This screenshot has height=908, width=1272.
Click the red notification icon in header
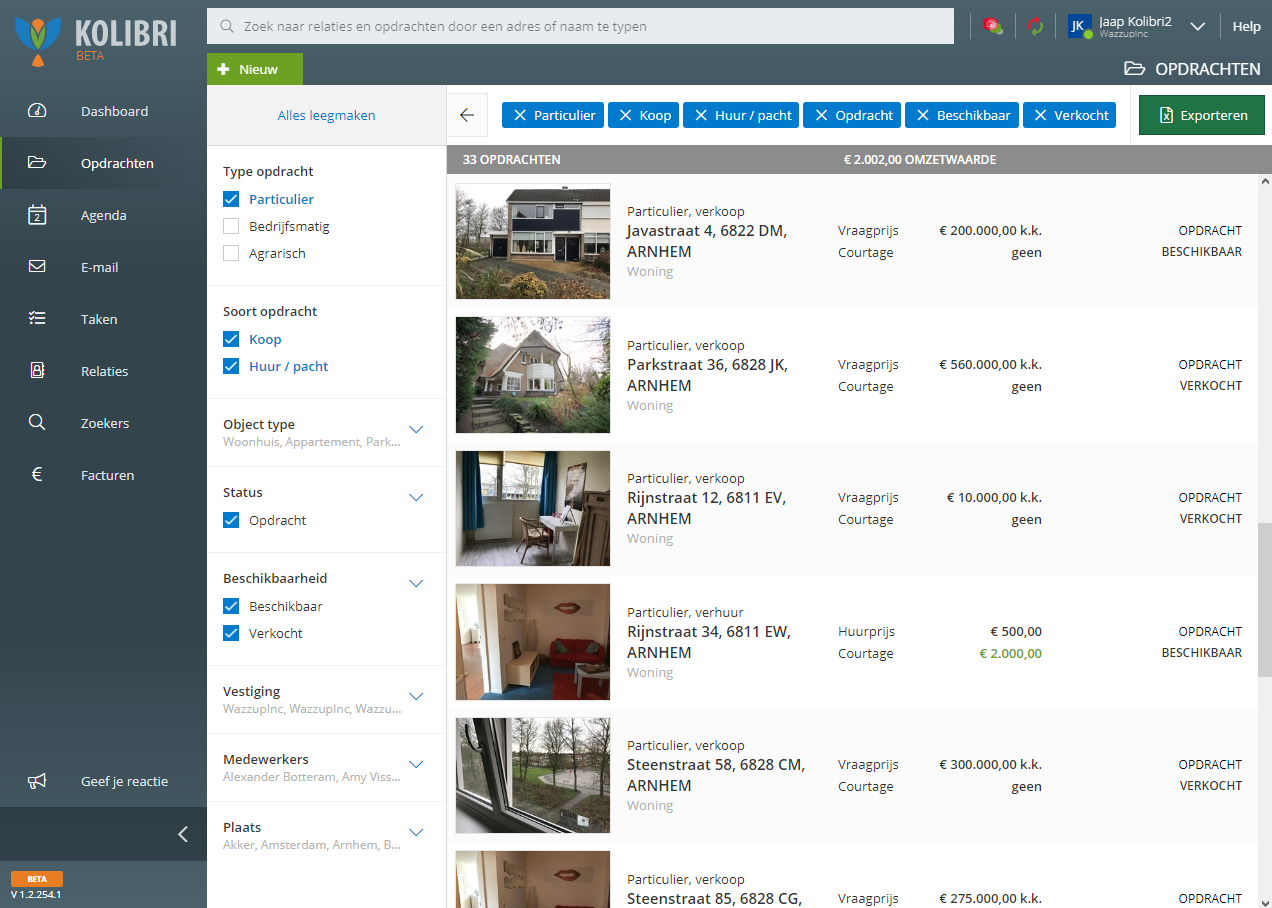(x=993, y=27)
